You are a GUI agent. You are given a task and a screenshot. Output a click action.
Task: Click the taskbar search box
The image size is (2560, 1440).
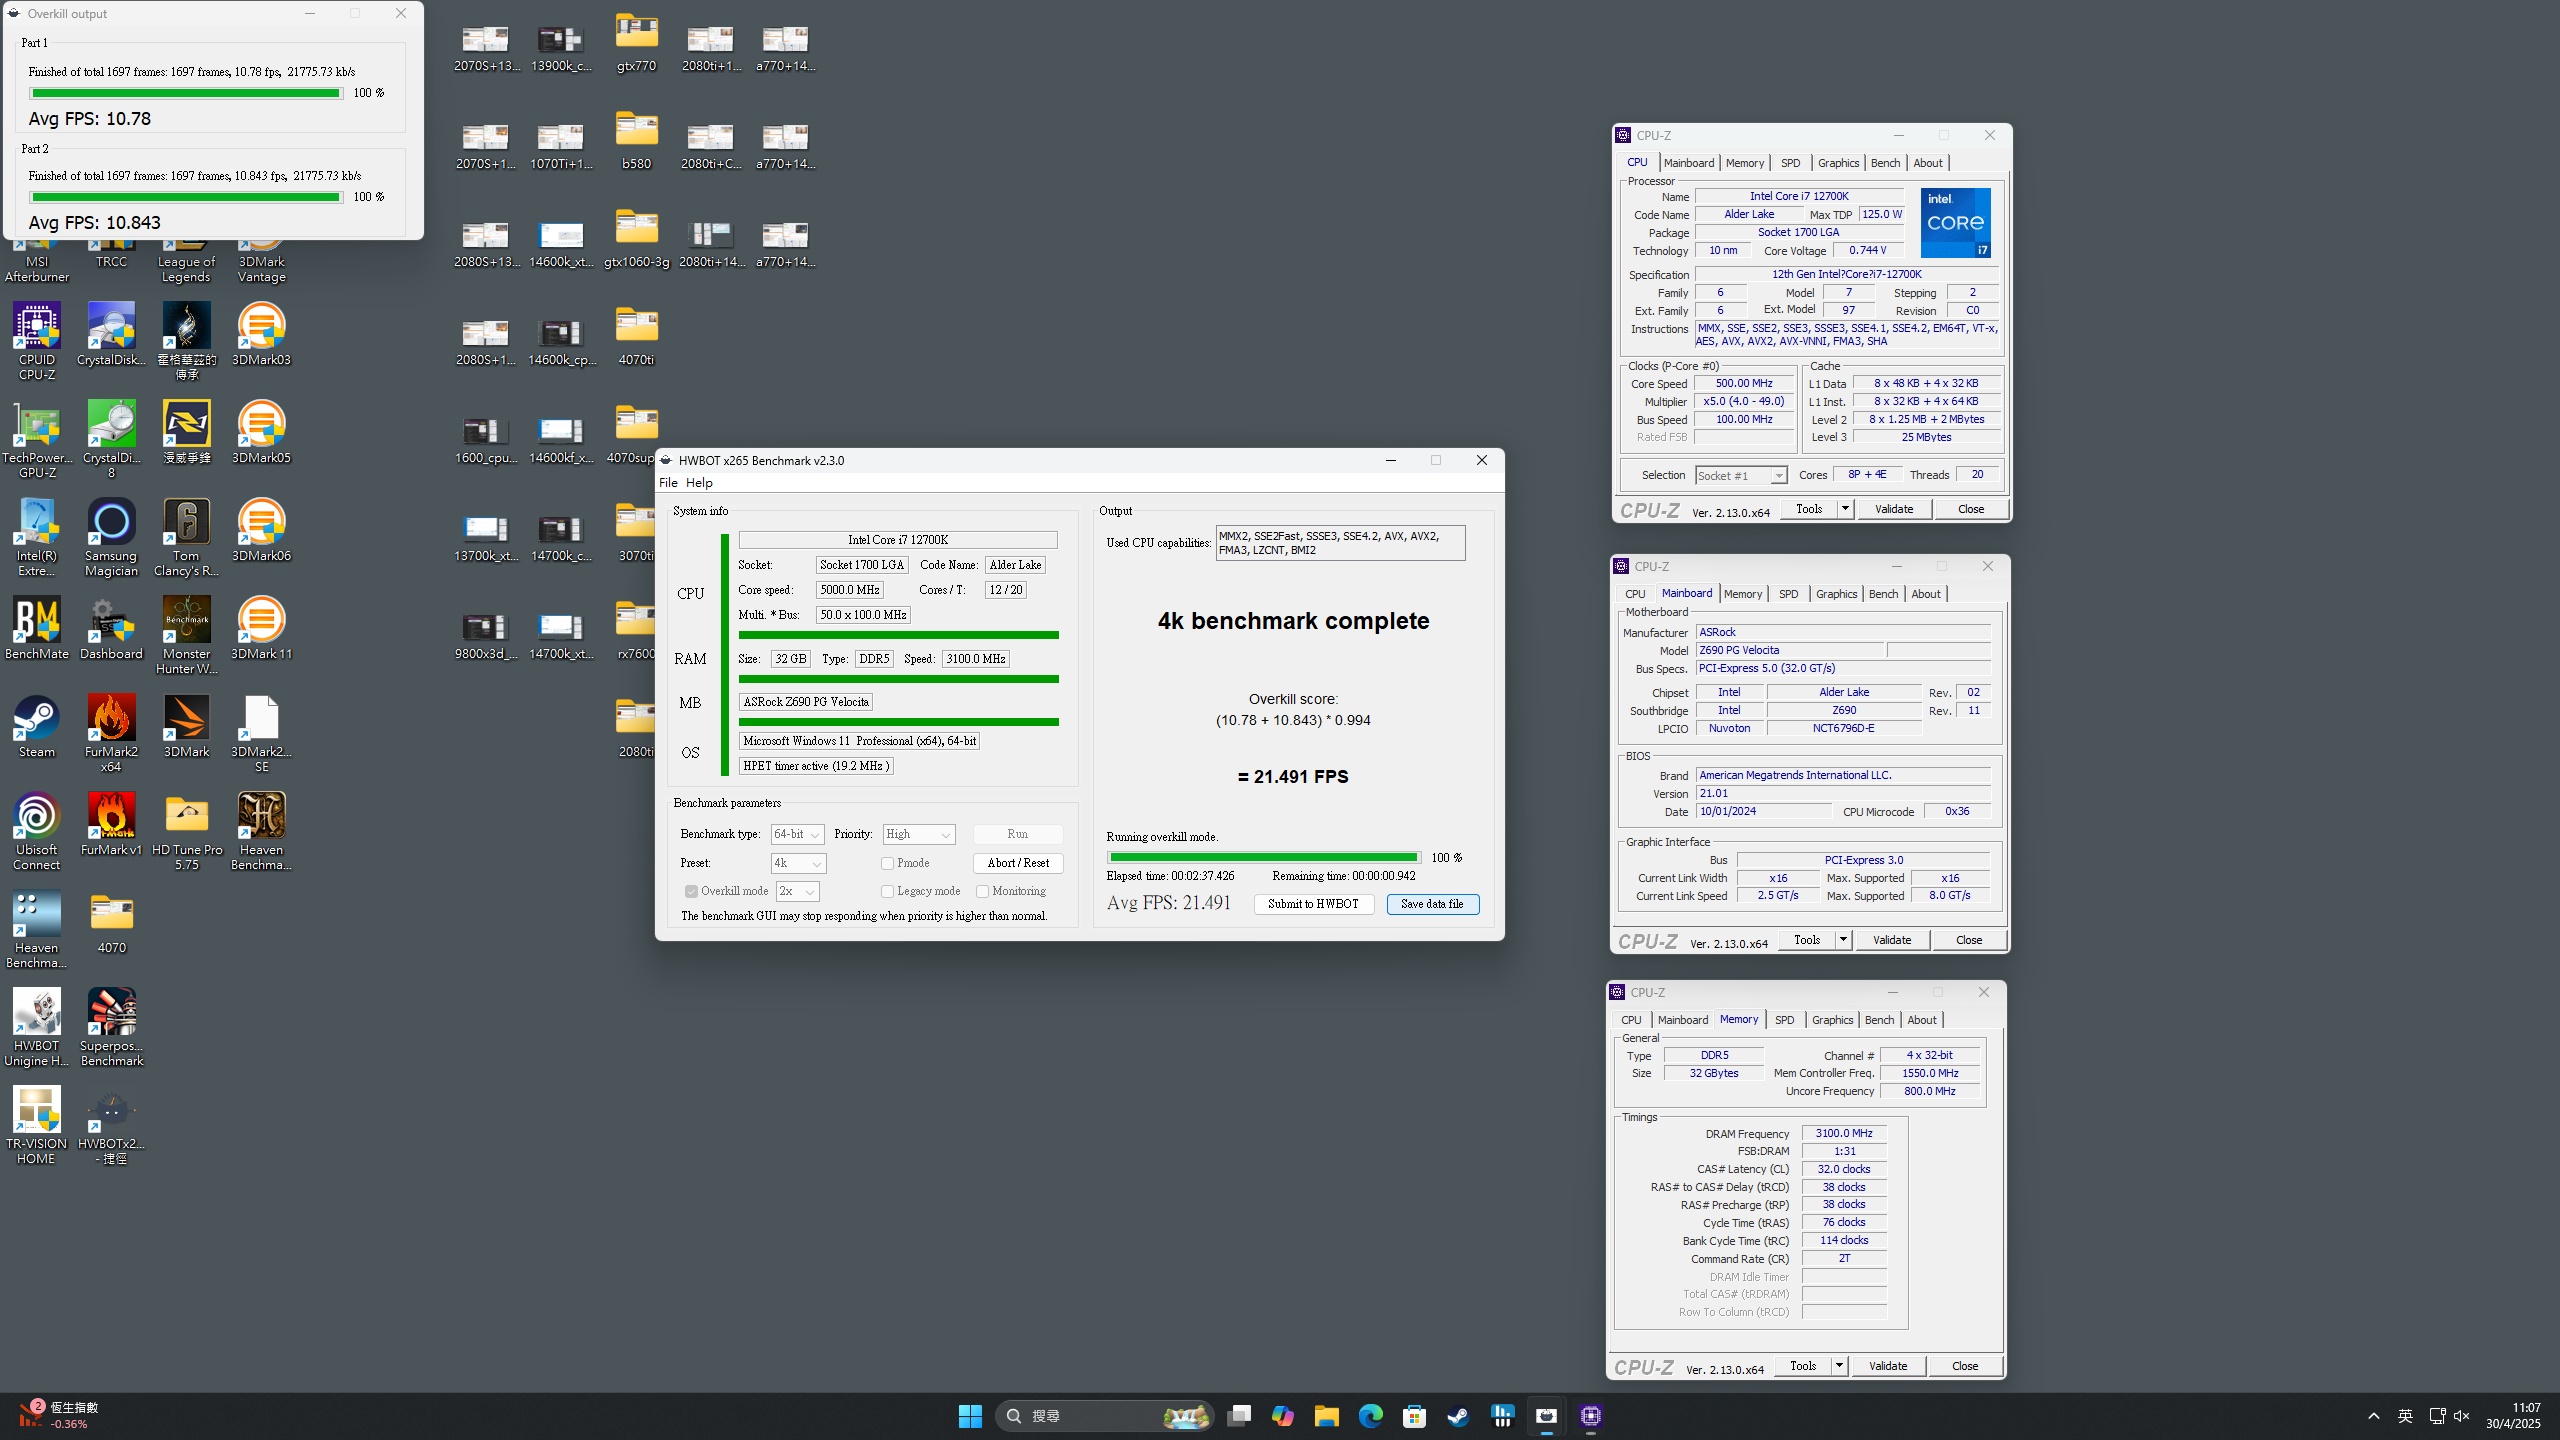pyautogui.click(x=1105, y=1416)
